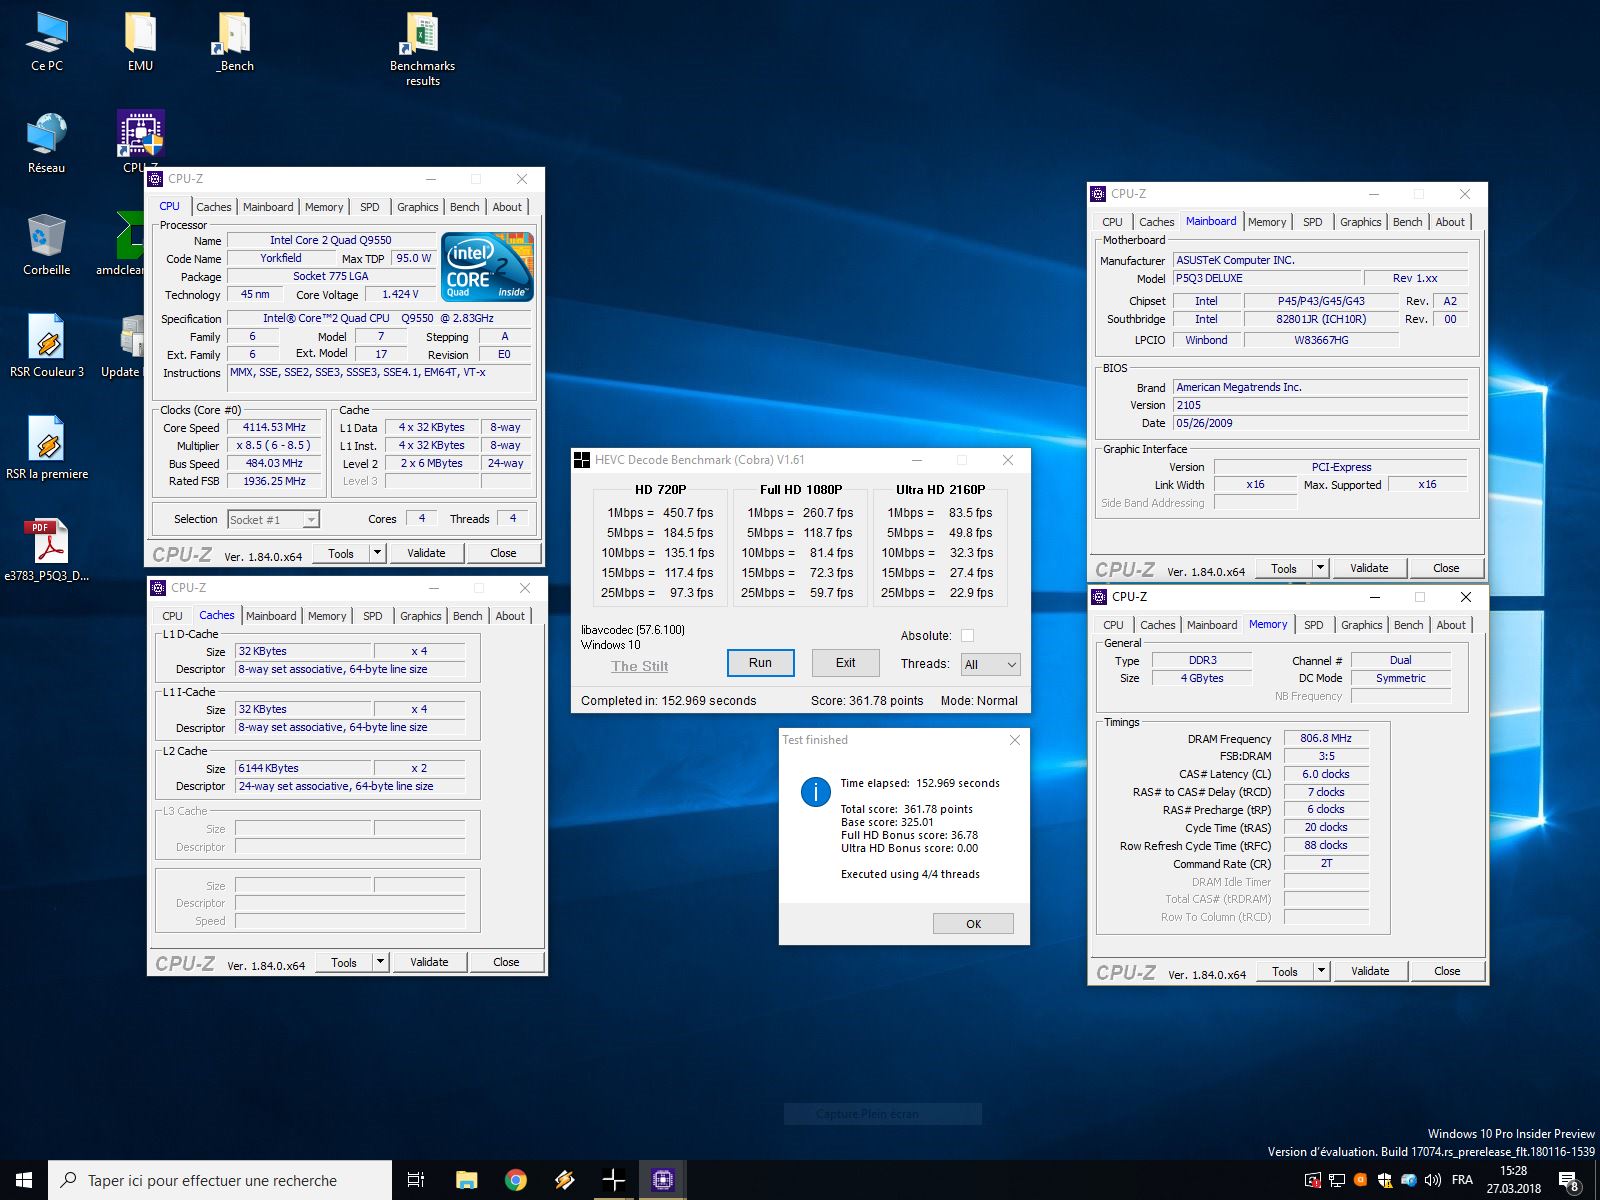Open the Socket #1 selection dropdown
The width and height of the screenshot is (1600, 1200).
[x=273, y=519]
